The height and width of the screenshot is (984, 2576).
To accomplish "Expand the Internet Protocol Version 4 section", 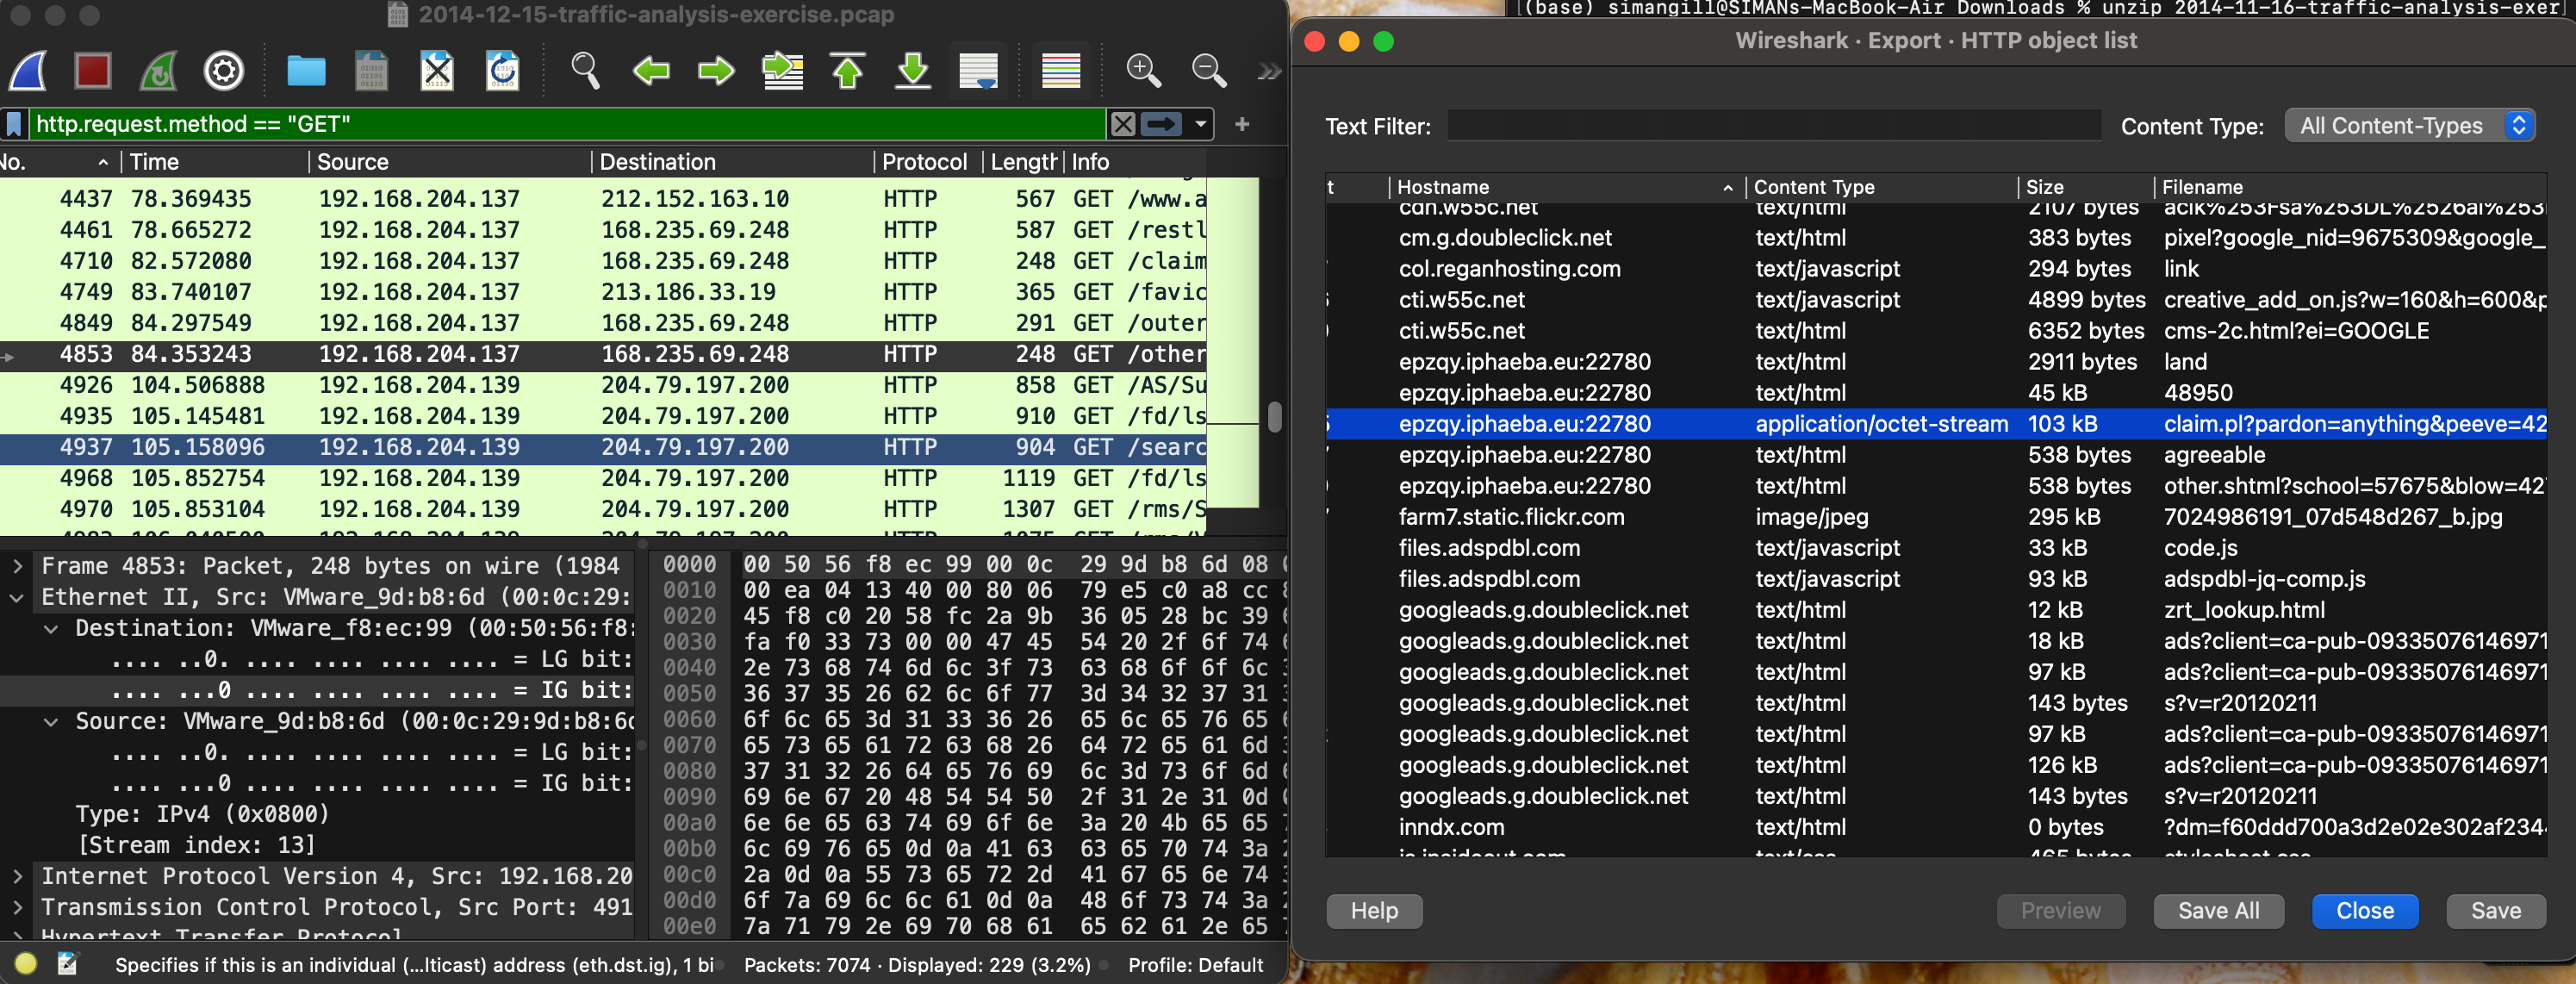I will click(x=17, y=876).
